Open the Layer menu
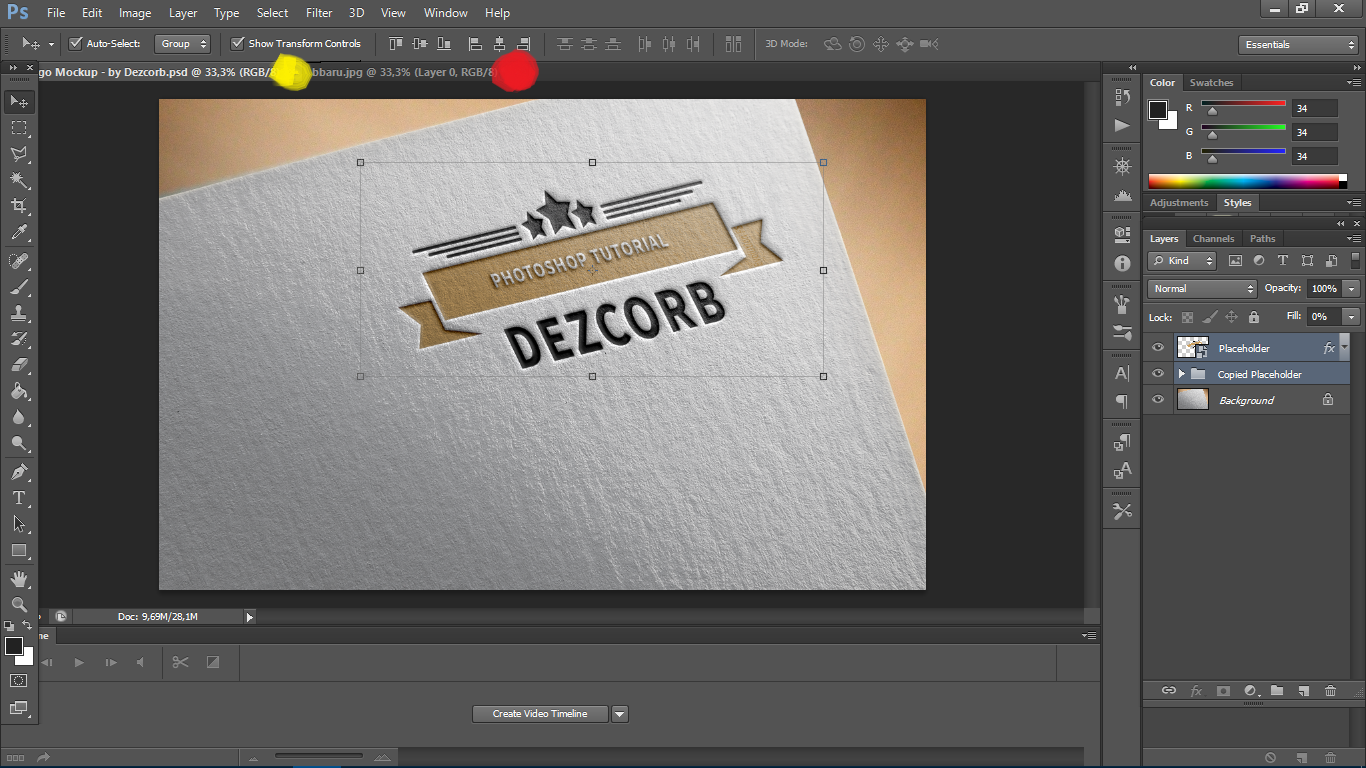This screenshot has width=1366, height=768. tap(183, 13)
